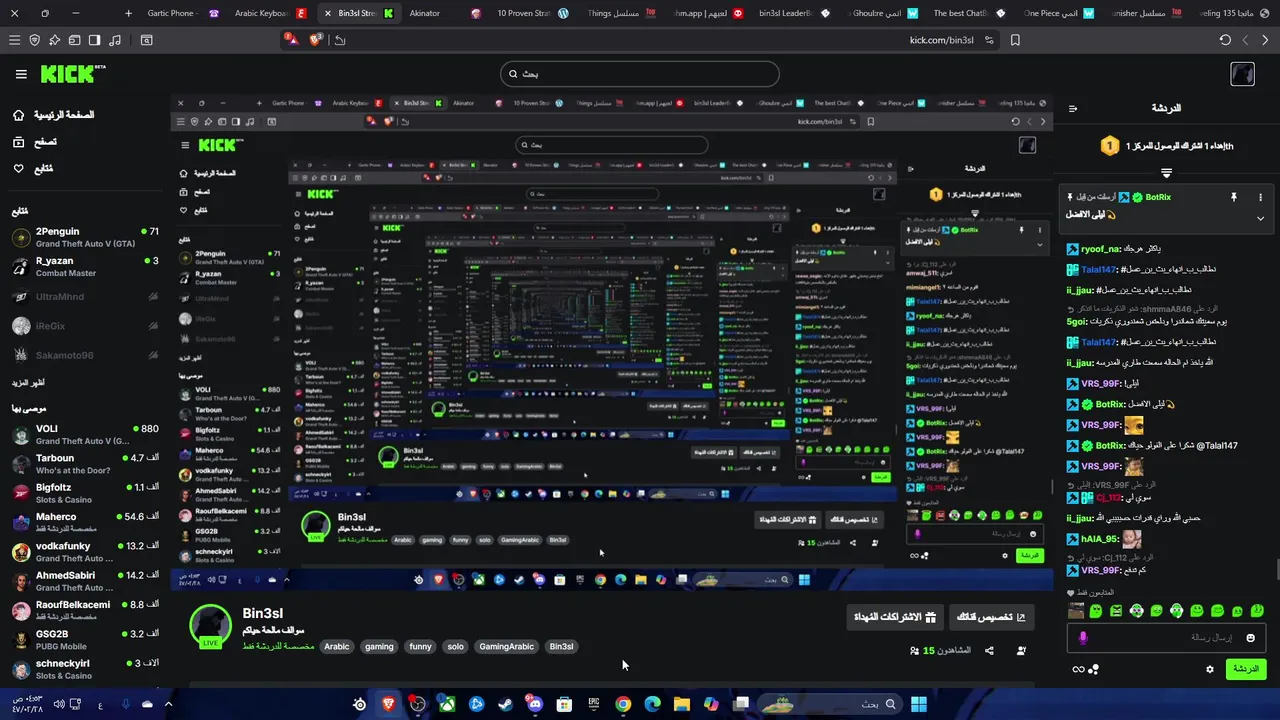The width and height of the screenshot is (1280, 720).
Task: Select the Arabic tag
Action: pyautogui.click(x=337, y=646)
